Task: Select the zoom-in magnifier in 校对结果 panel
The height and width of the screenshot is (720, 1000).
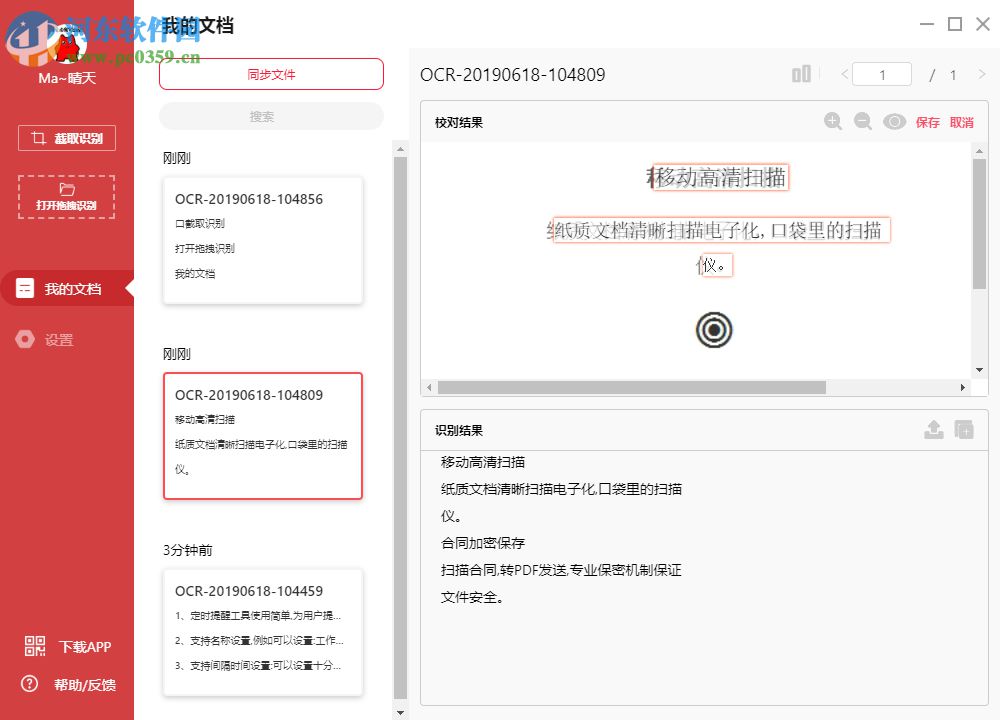Action: point(833,121)
